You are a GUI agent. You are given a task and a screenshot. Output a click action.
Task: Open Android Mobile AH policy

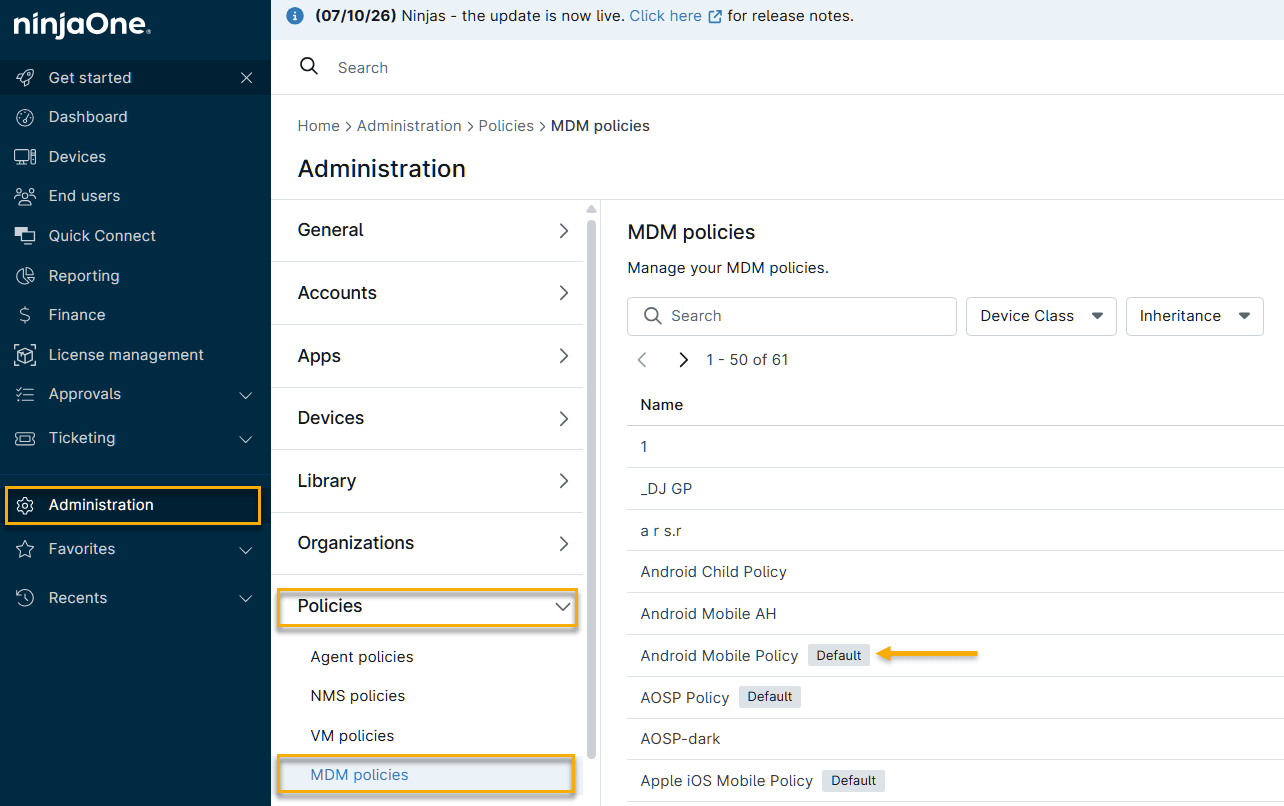(x=708, y=614)
